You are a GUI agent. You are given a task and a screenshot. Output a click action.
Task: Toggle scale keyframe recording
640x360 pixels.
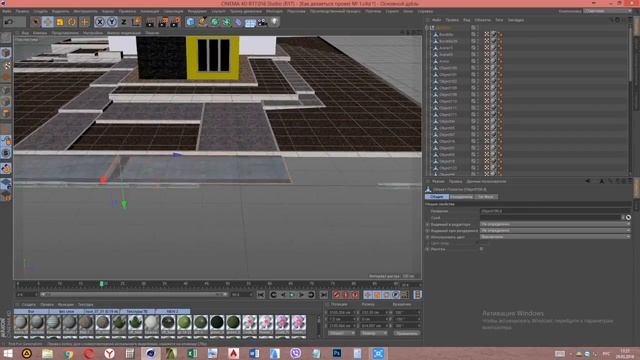point(377,295)
